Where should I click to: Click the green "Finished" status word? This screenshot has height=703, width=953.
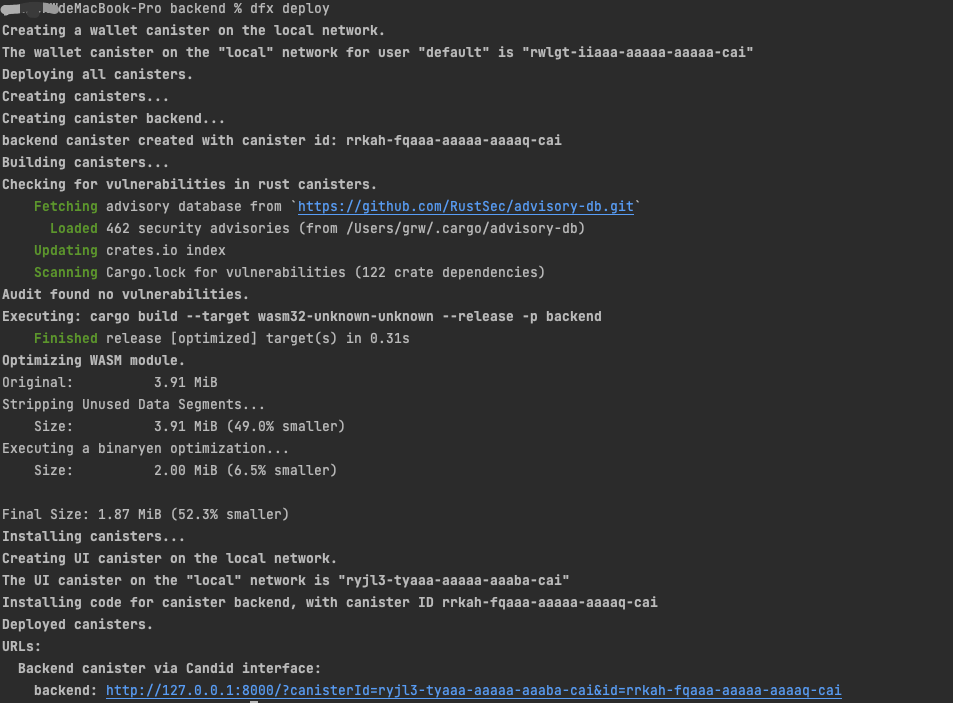(66, 338)
